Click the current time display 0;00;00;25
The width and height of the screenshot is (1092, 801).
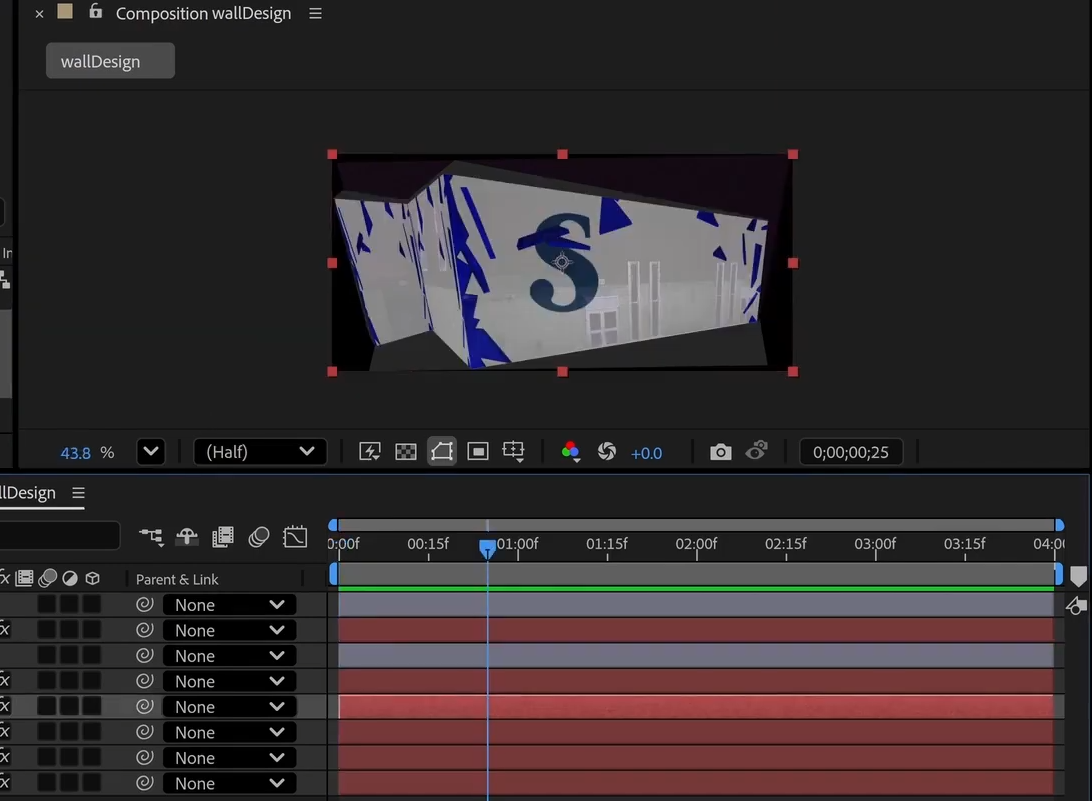point(851,451)
